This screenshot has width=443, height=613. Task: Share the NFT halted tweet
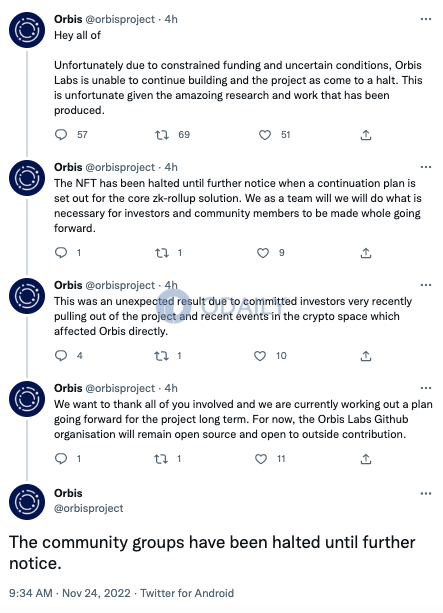(x=366, y=253)
